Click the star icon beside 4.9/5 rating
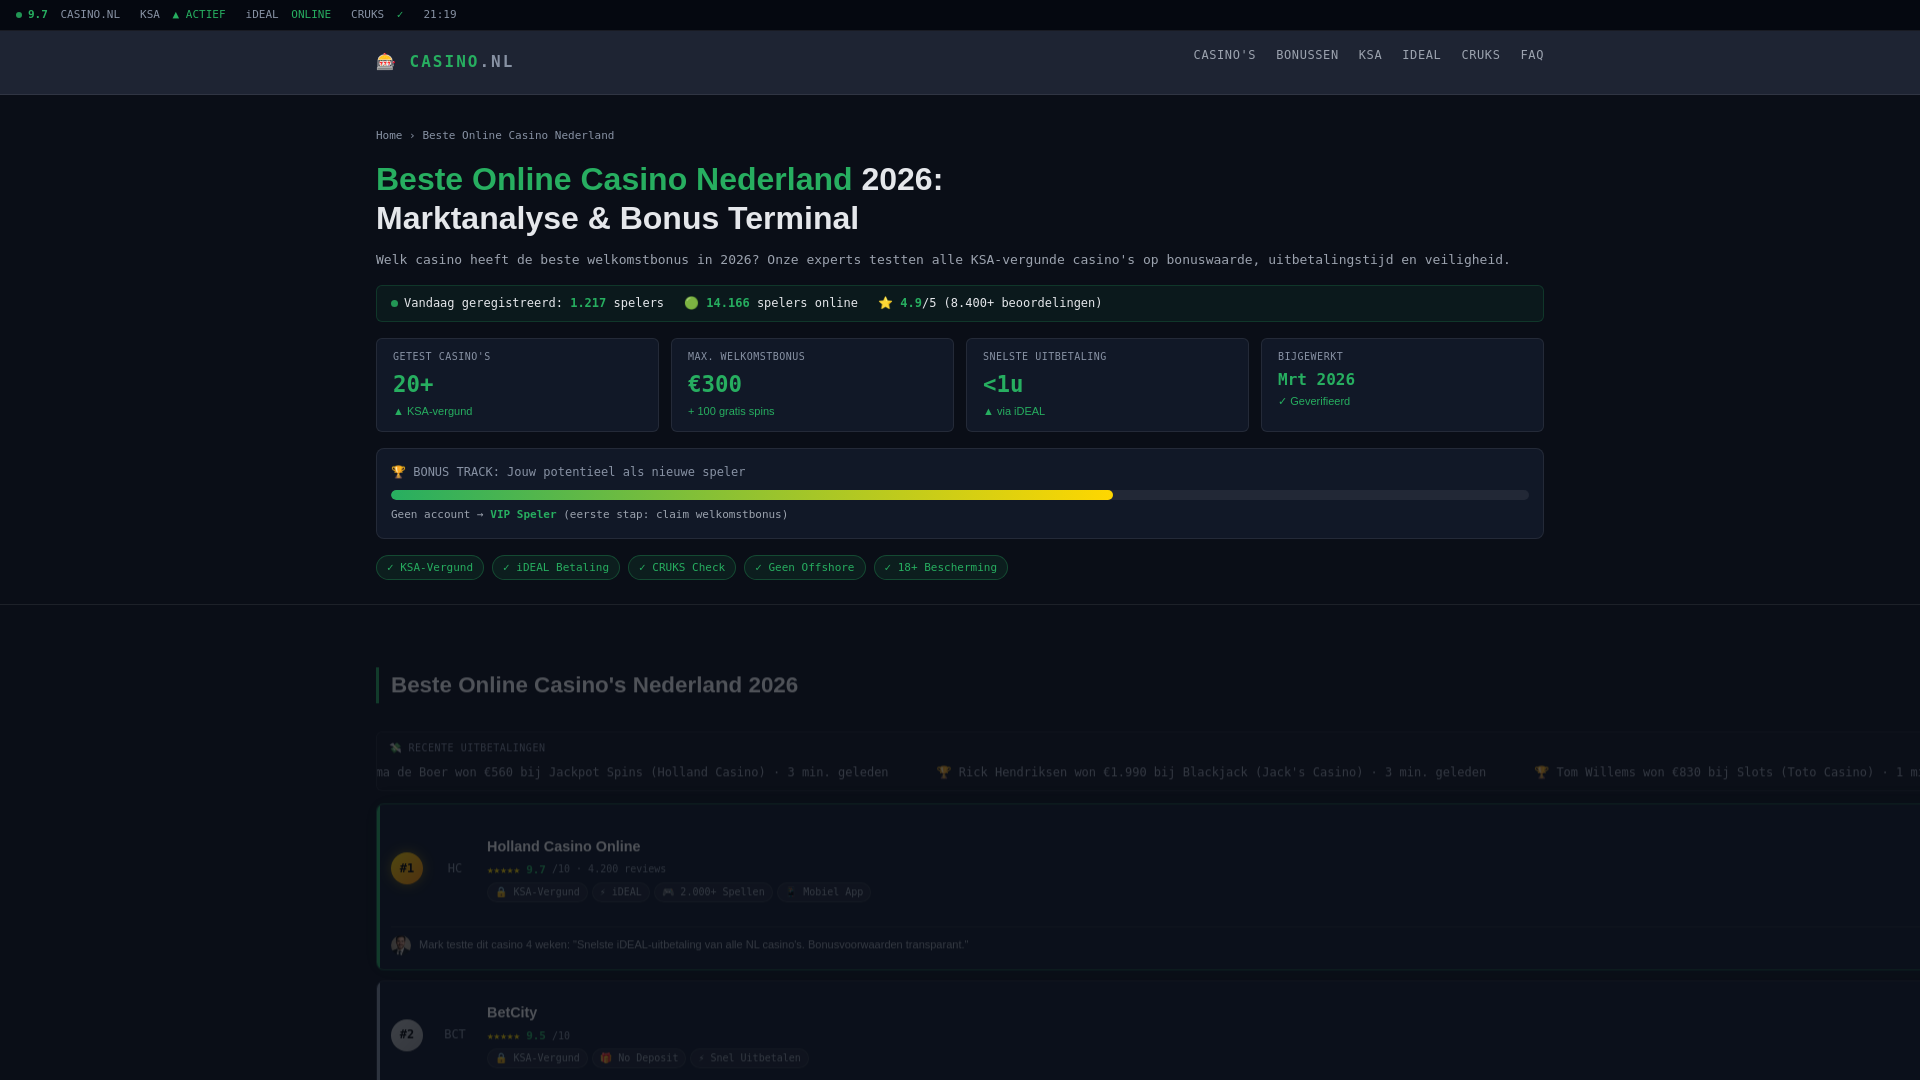The width and height of the screenshot is (1920, 1080). [x=885, y=303]
